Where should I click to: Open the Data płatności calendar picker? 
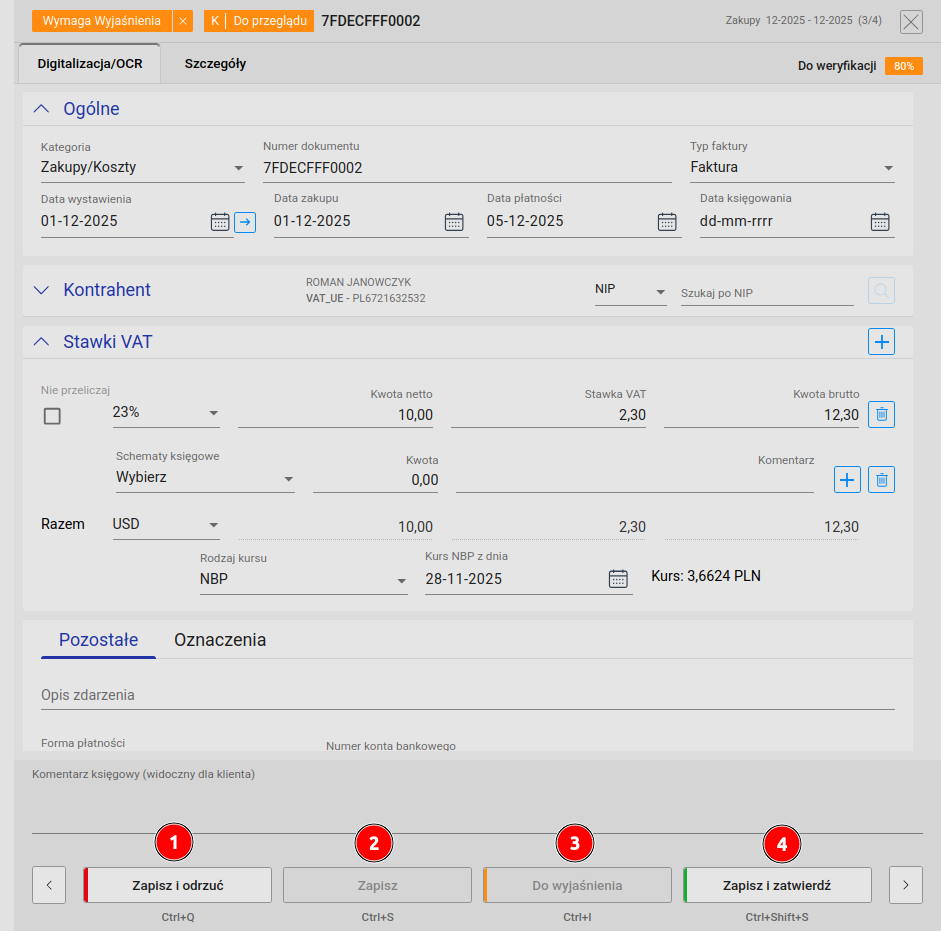667,222
